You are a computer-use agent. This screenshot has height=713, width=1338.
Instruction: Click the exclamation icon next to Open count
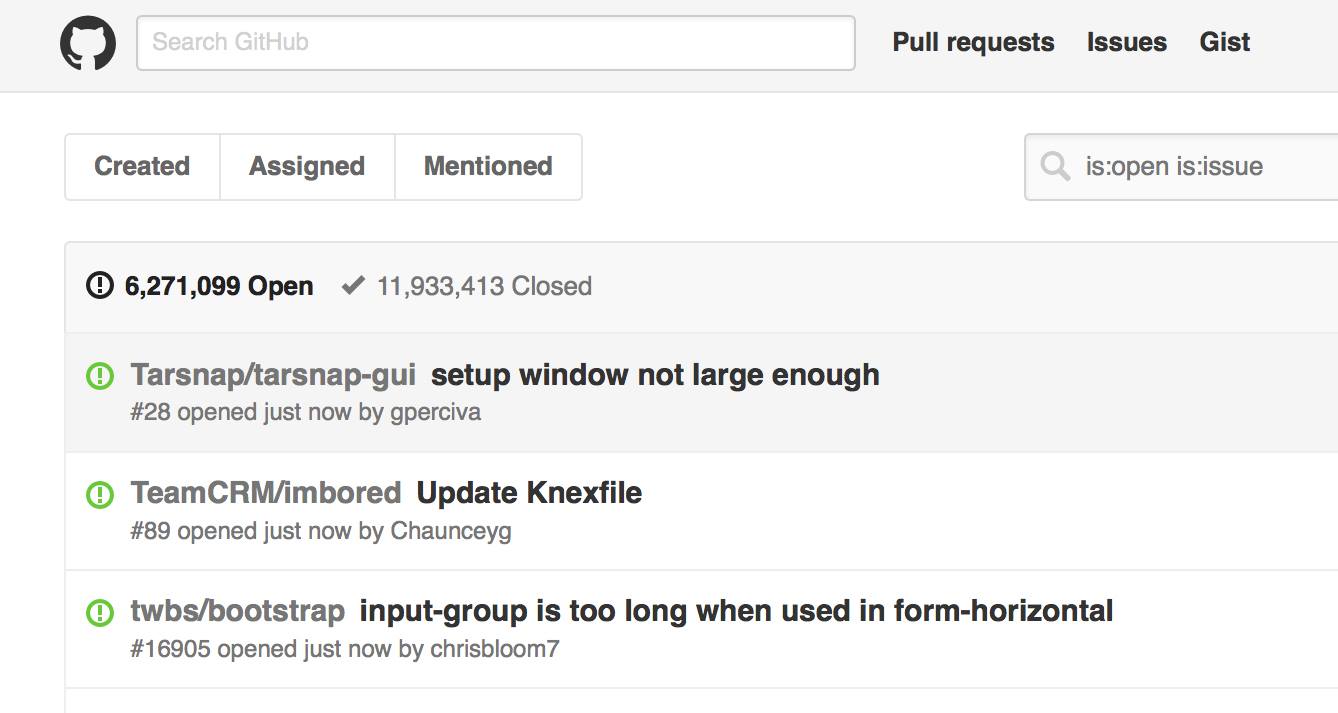(100, 286)
